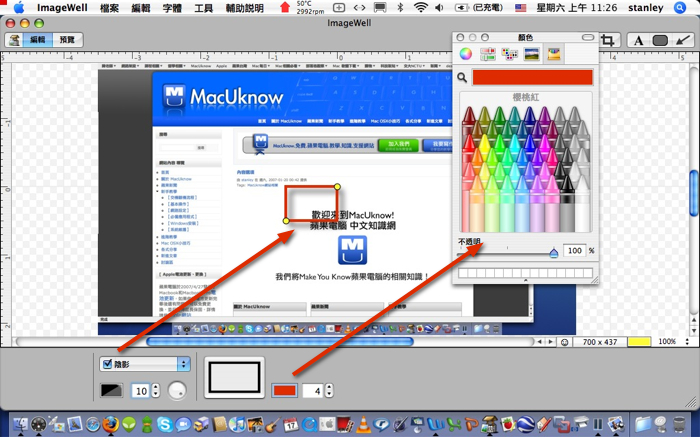700x437 pixels.
Task: Open the ImageWell application menu
Action: 62,8
